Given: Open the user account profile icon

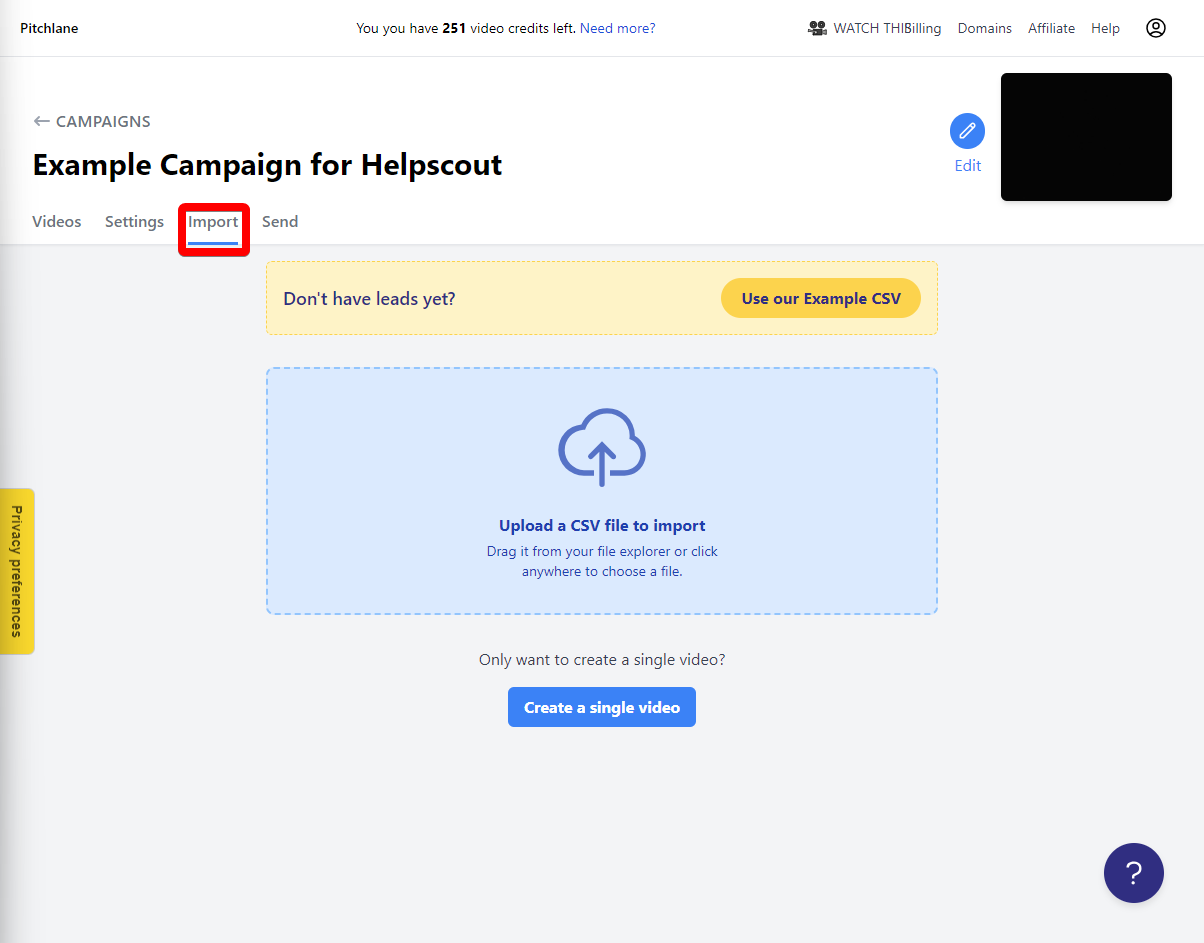Looking at the screenshot, I should coord(1156,28).
